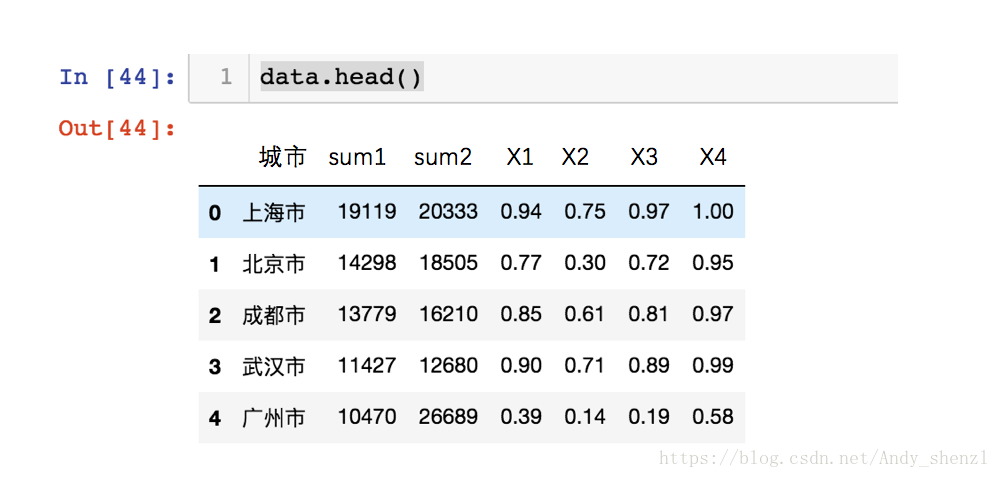
Task: Click X4 value 0.58 for 广州市
Action: tap(713, 417)
